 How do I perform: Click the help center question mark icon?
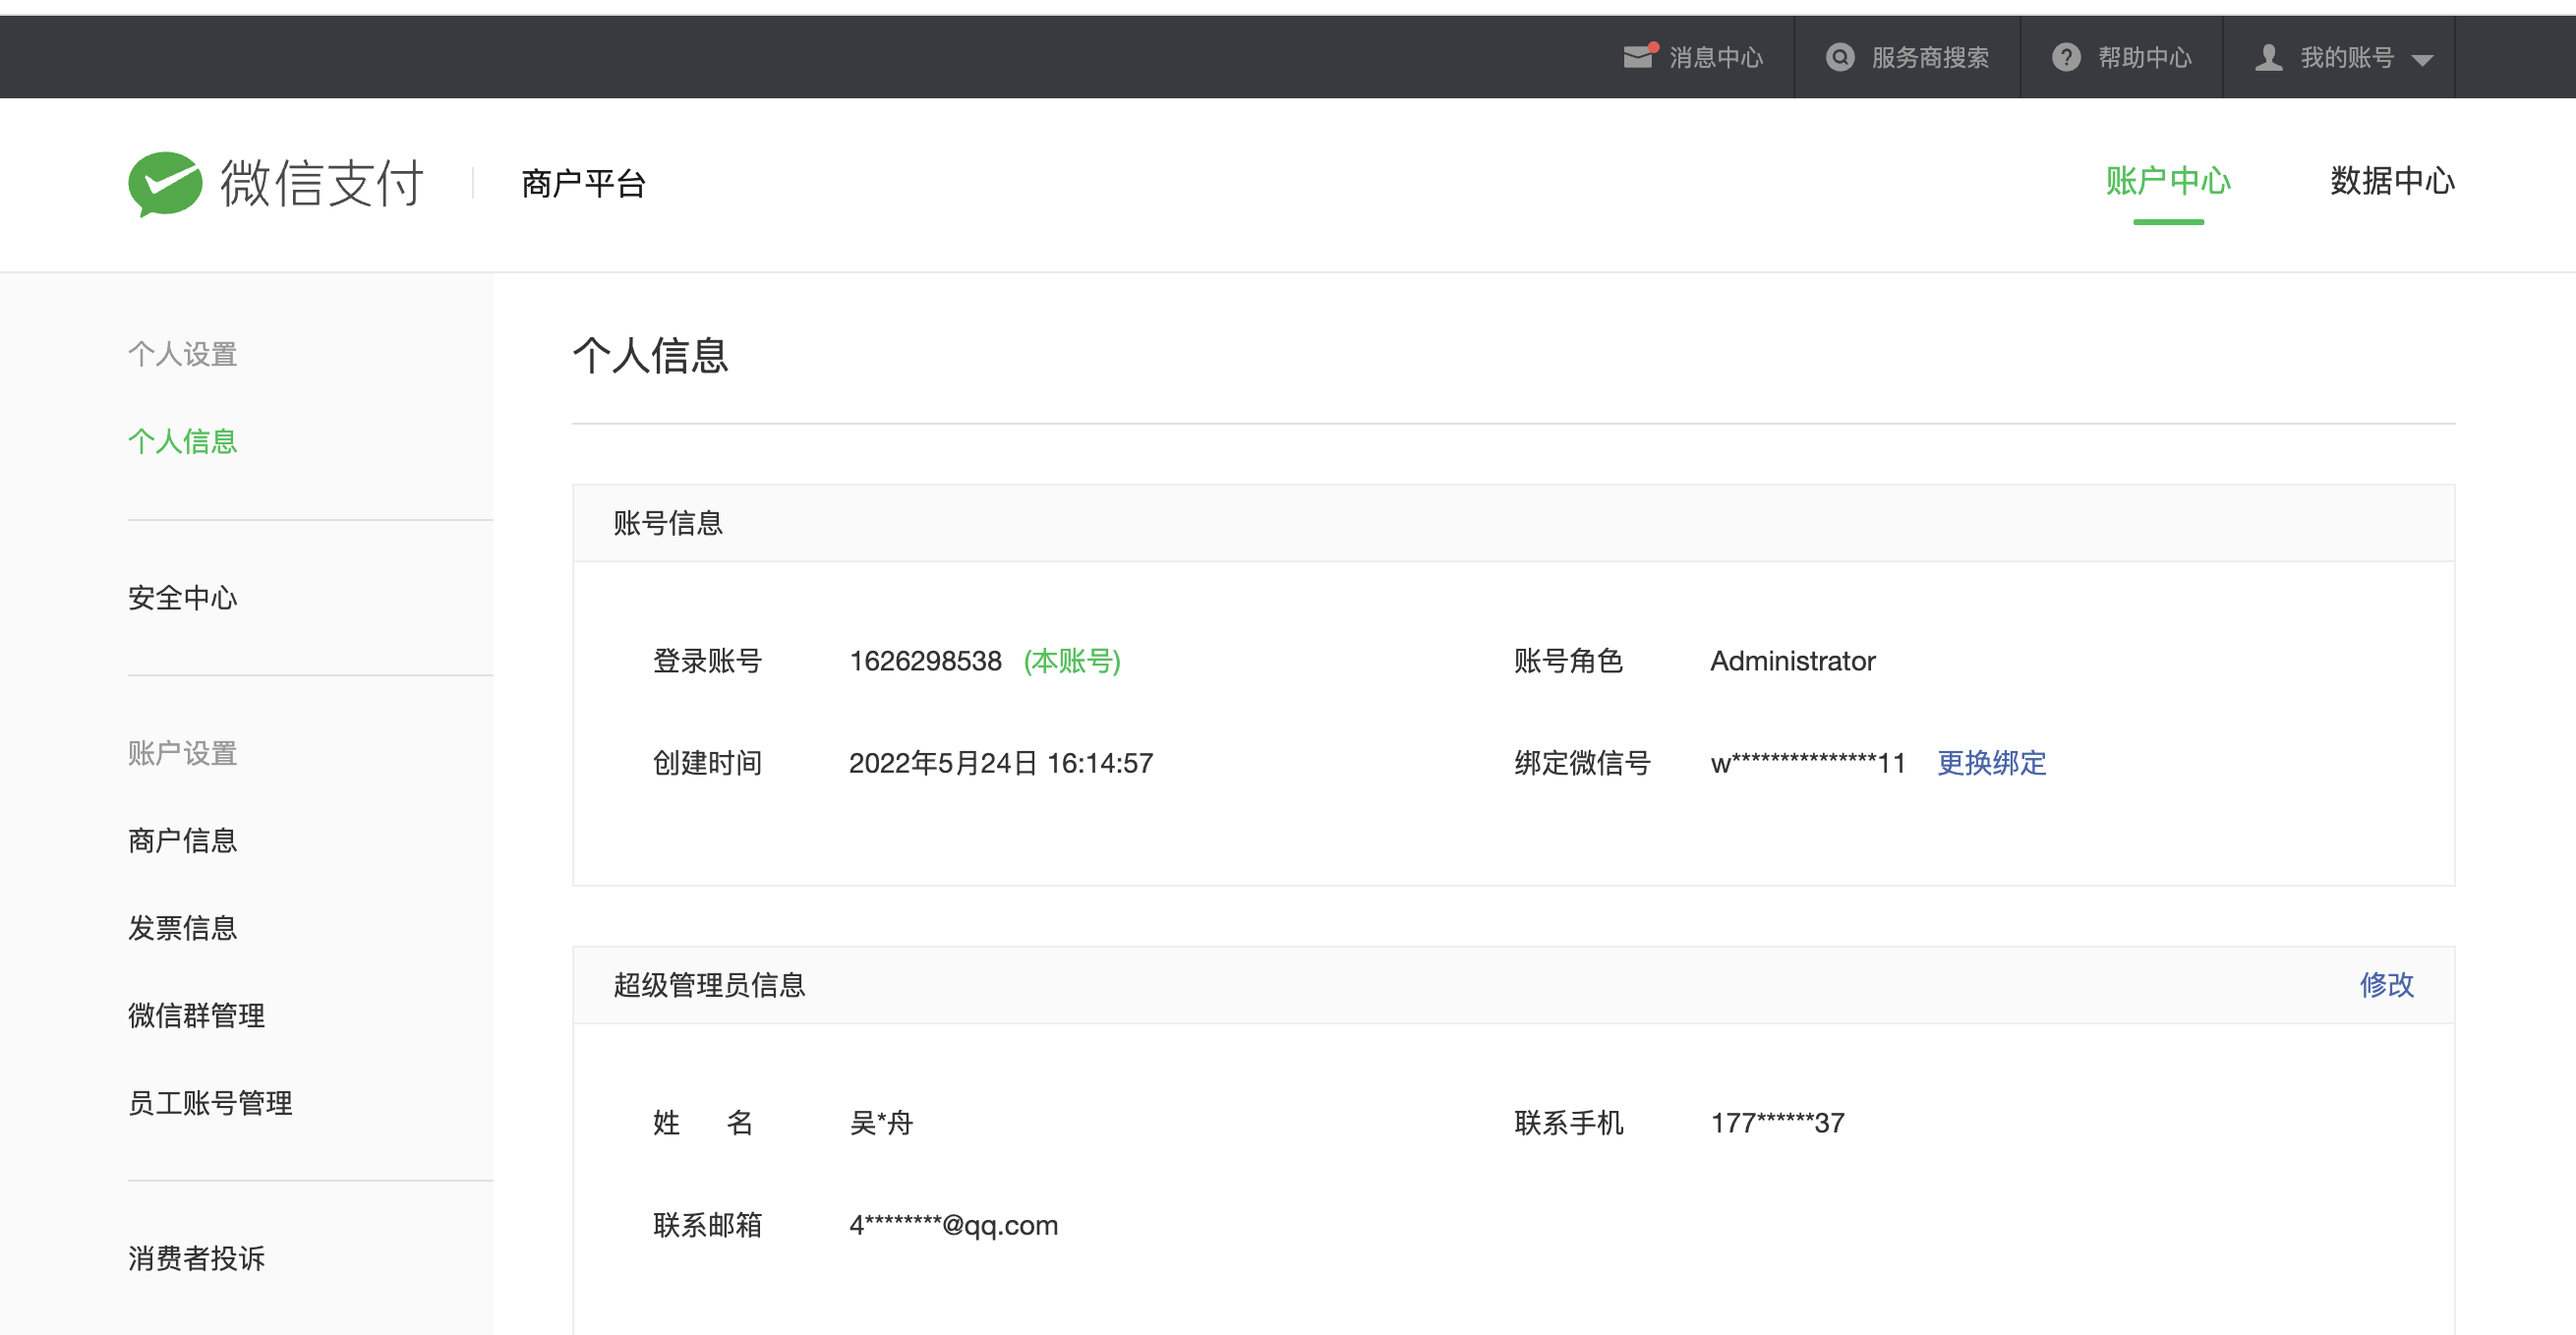pyautogui.click(x=2066, y=57)
